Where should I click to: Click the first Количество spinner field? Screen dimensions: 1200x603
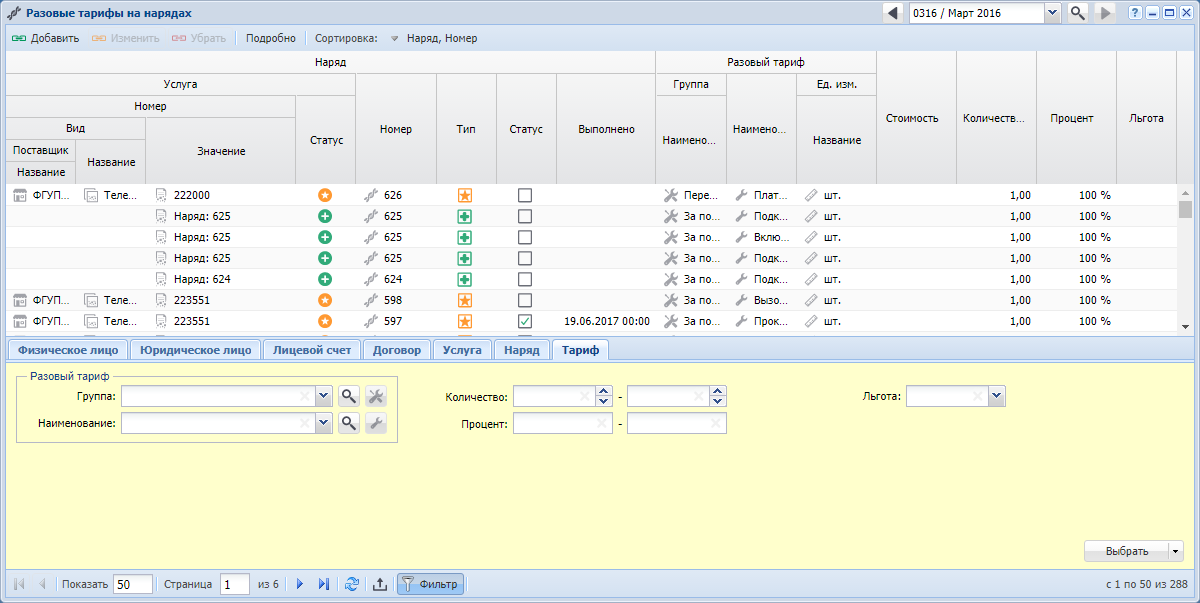point(554,397)
